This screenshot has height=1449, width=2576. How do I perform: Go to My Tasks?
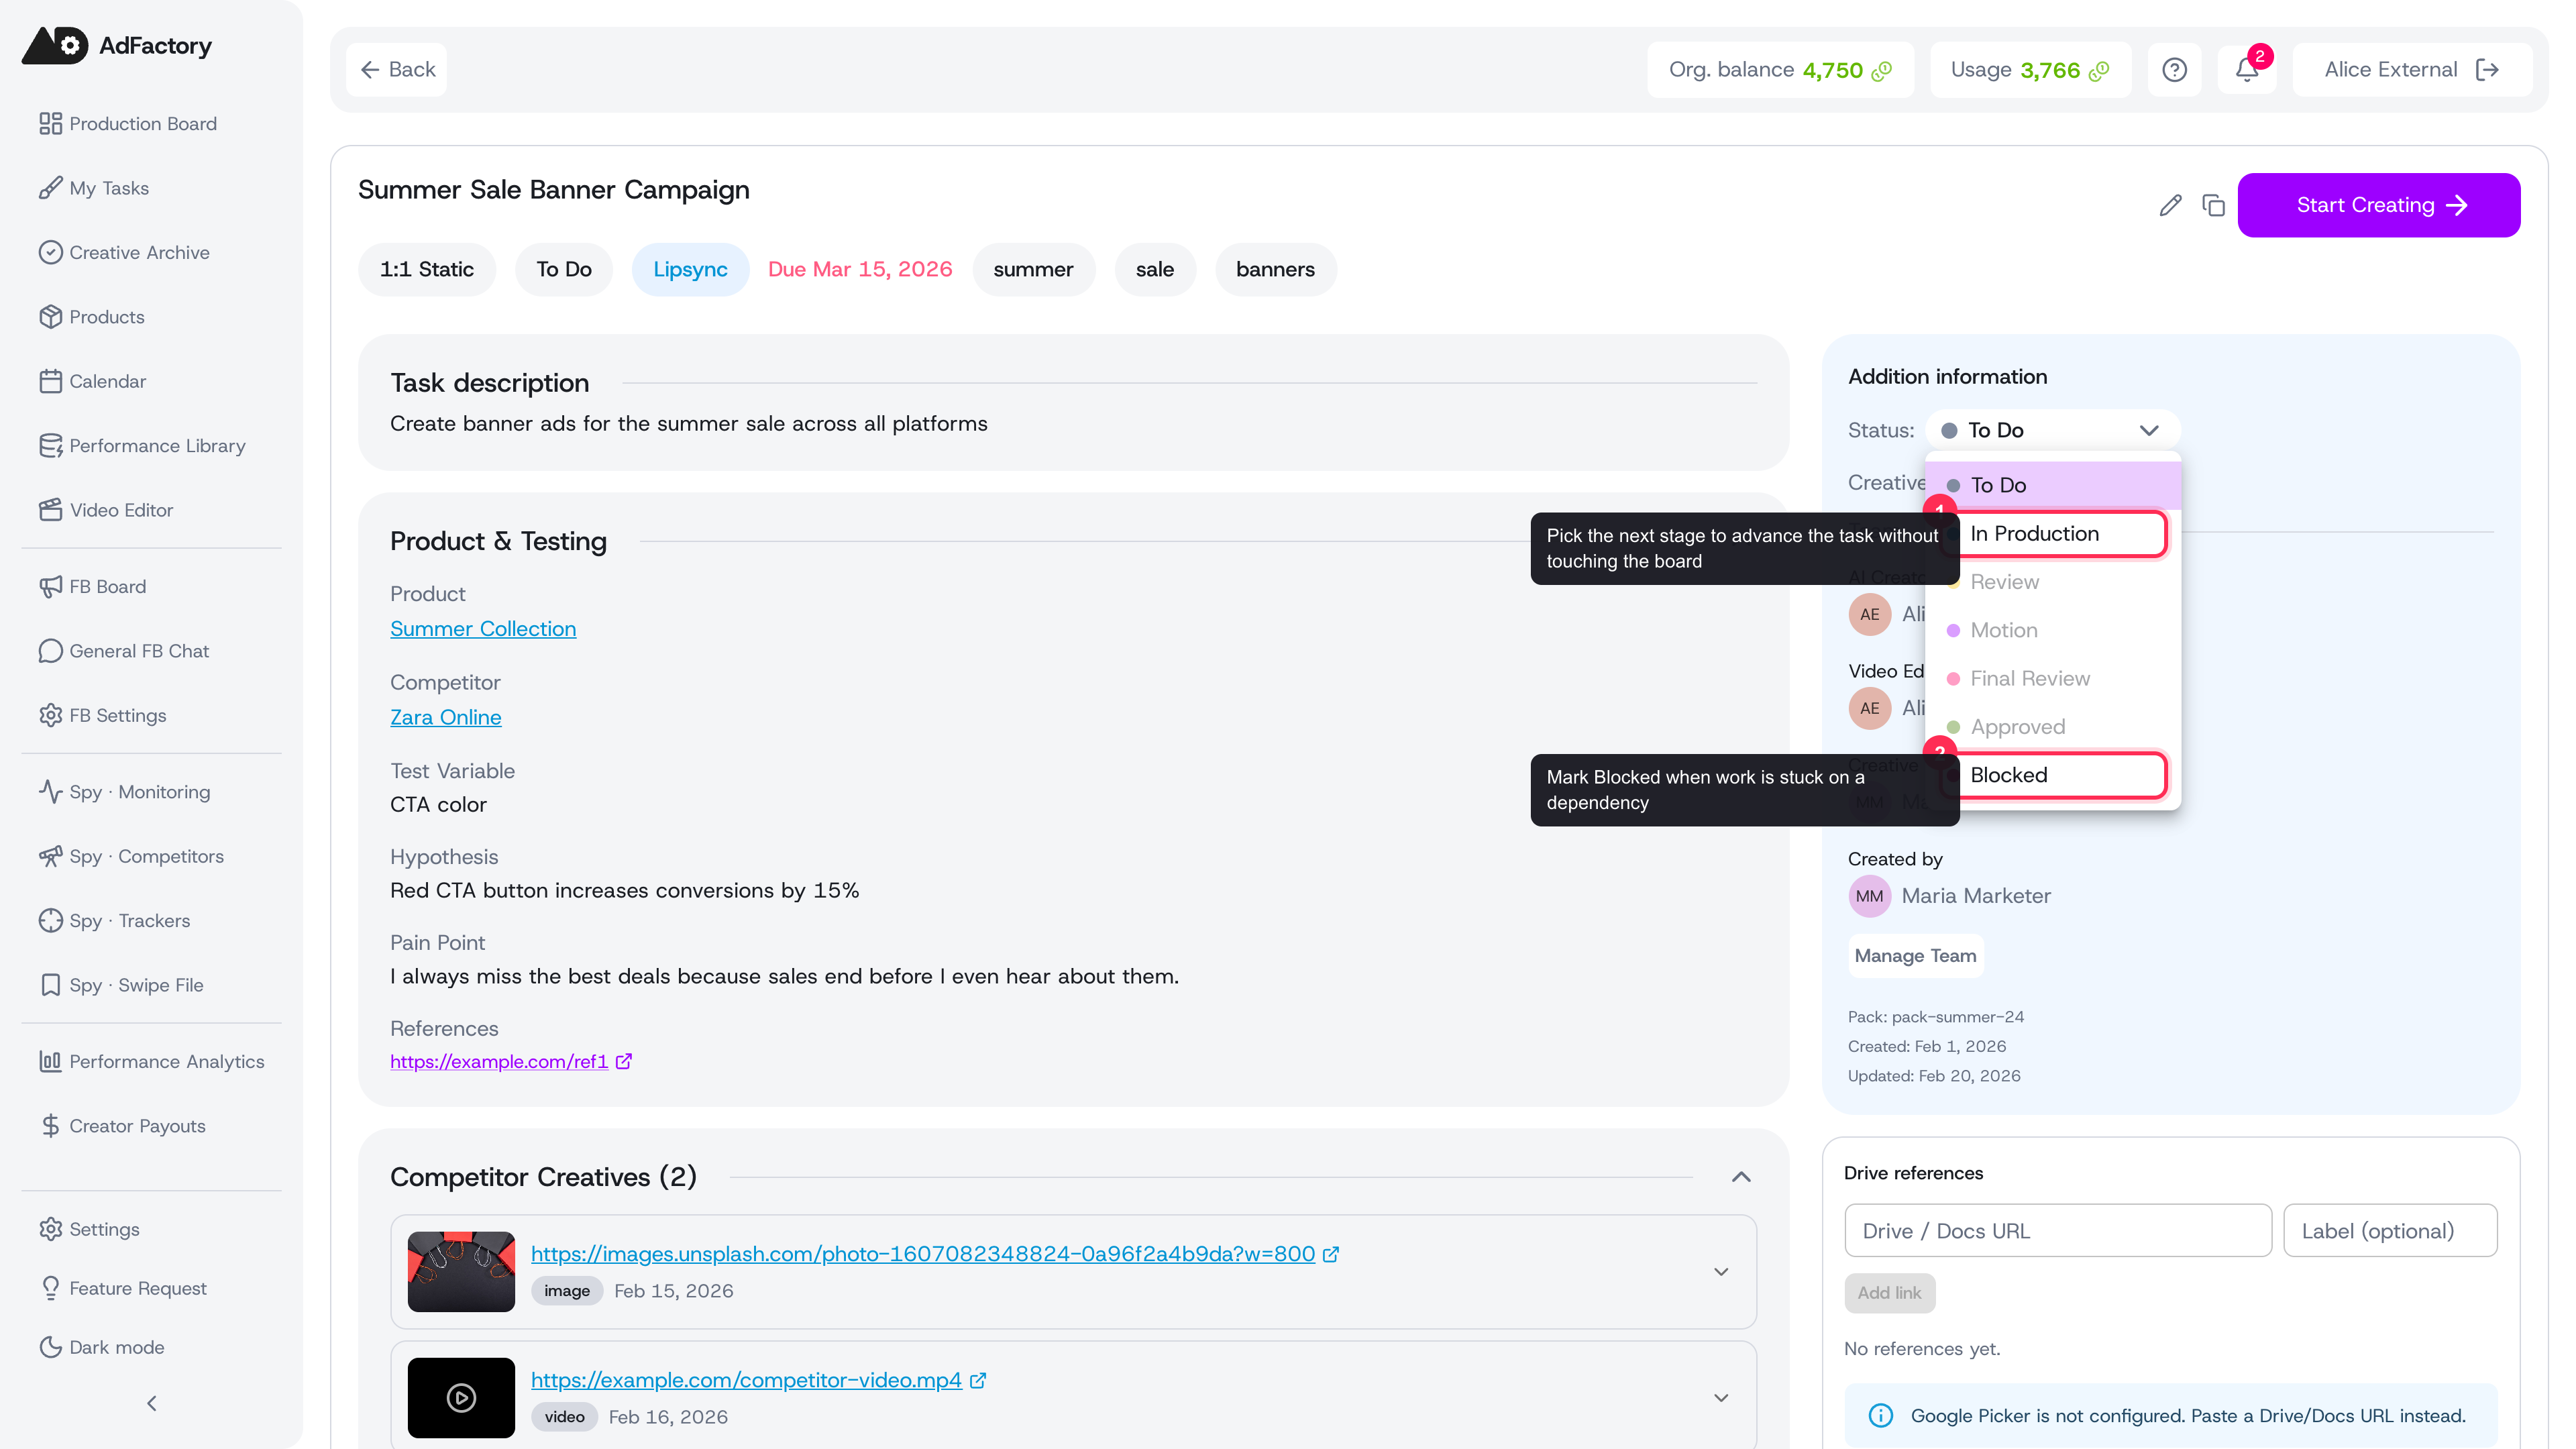(x=94, y=188)
